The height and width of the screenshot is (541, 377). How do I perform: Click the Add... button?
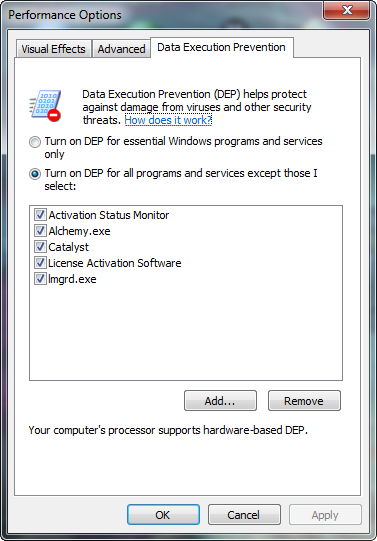tap(220, 401)
